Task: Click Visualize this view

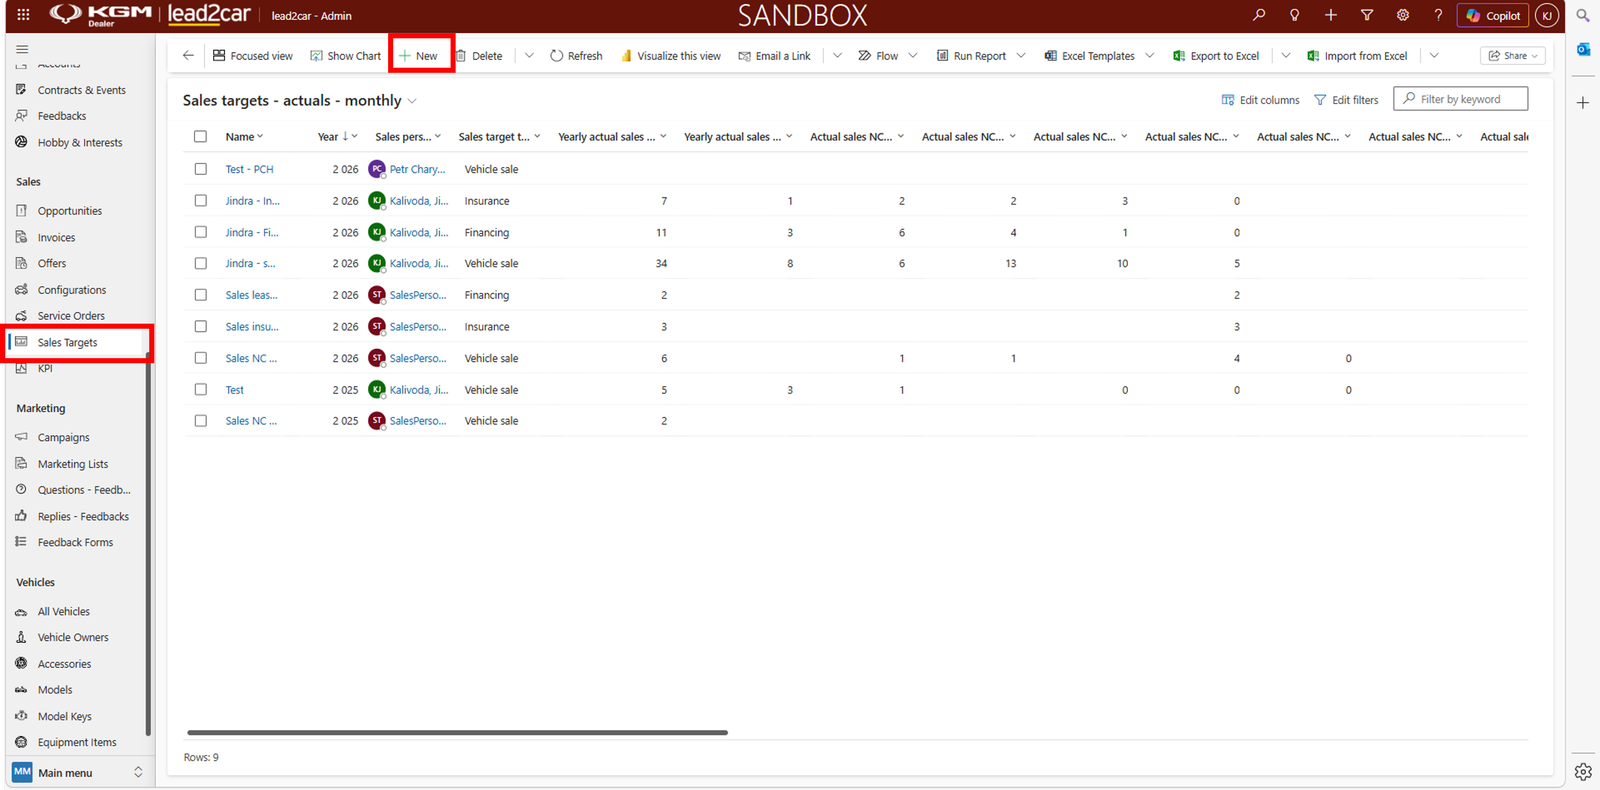Action: click(x=671, y=56)
